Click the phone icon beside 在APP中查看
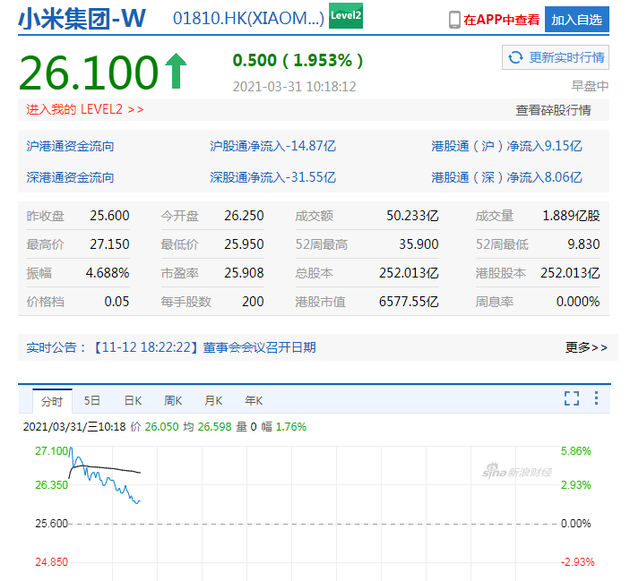630x581 pixels. click(454, 20)
